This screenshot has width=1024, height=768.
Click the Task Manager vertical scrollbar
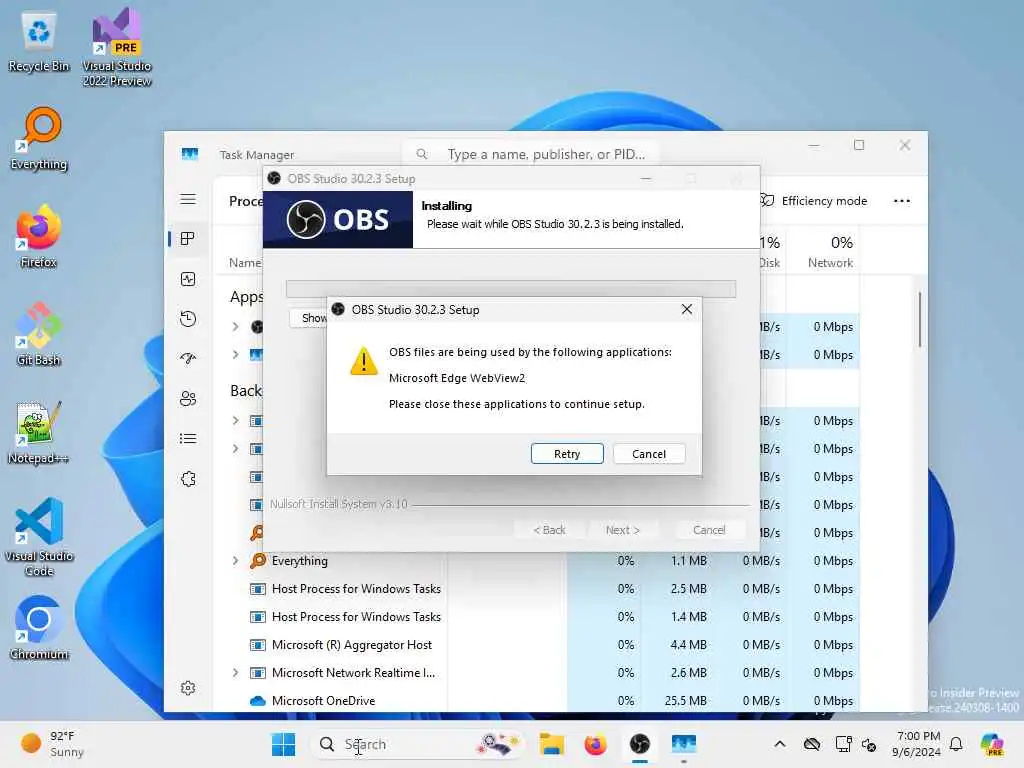click(920, 319)
